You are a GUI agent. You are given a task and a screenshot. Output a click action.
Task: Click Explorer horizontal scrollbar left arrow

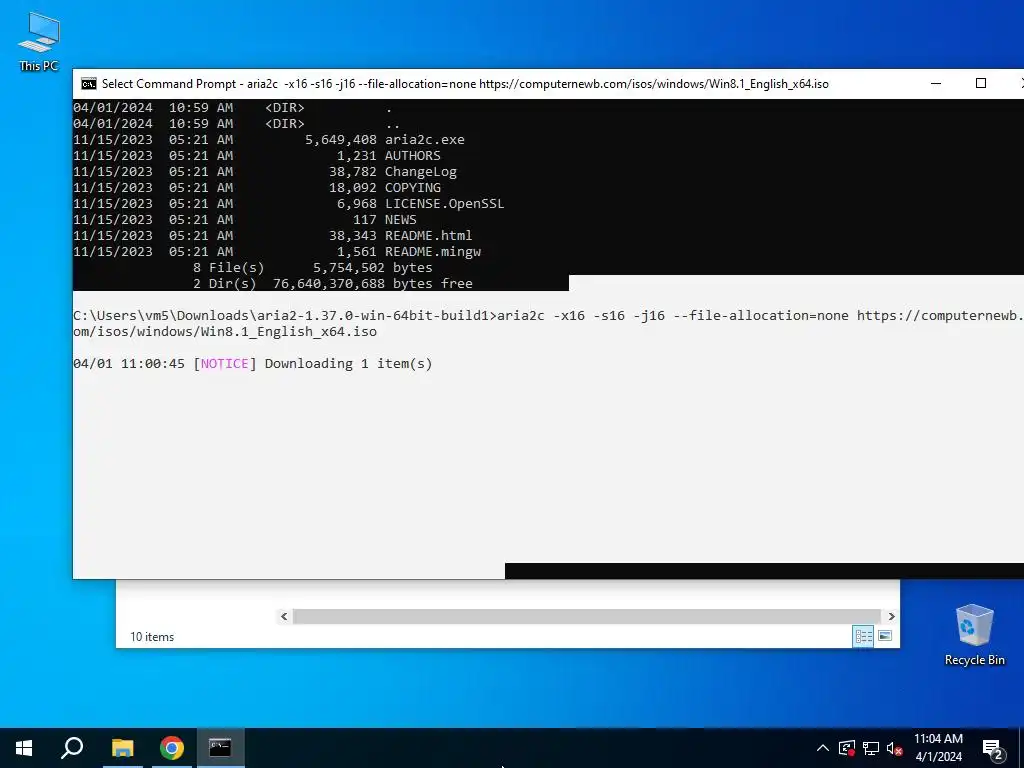[x=284, y=616]
